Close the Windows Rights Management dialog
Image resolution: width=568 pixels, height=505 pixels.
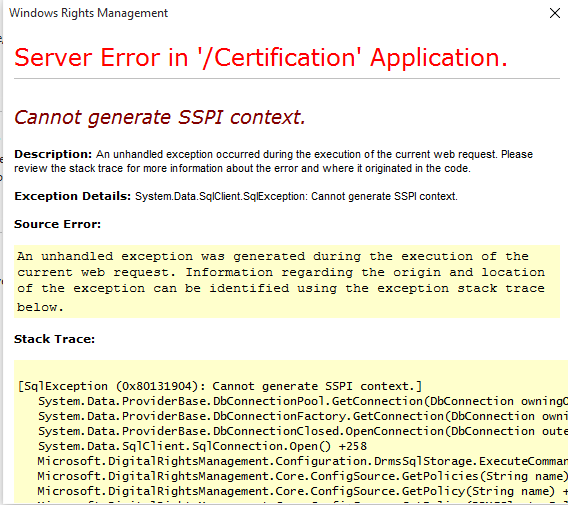(x=555, y=13)
